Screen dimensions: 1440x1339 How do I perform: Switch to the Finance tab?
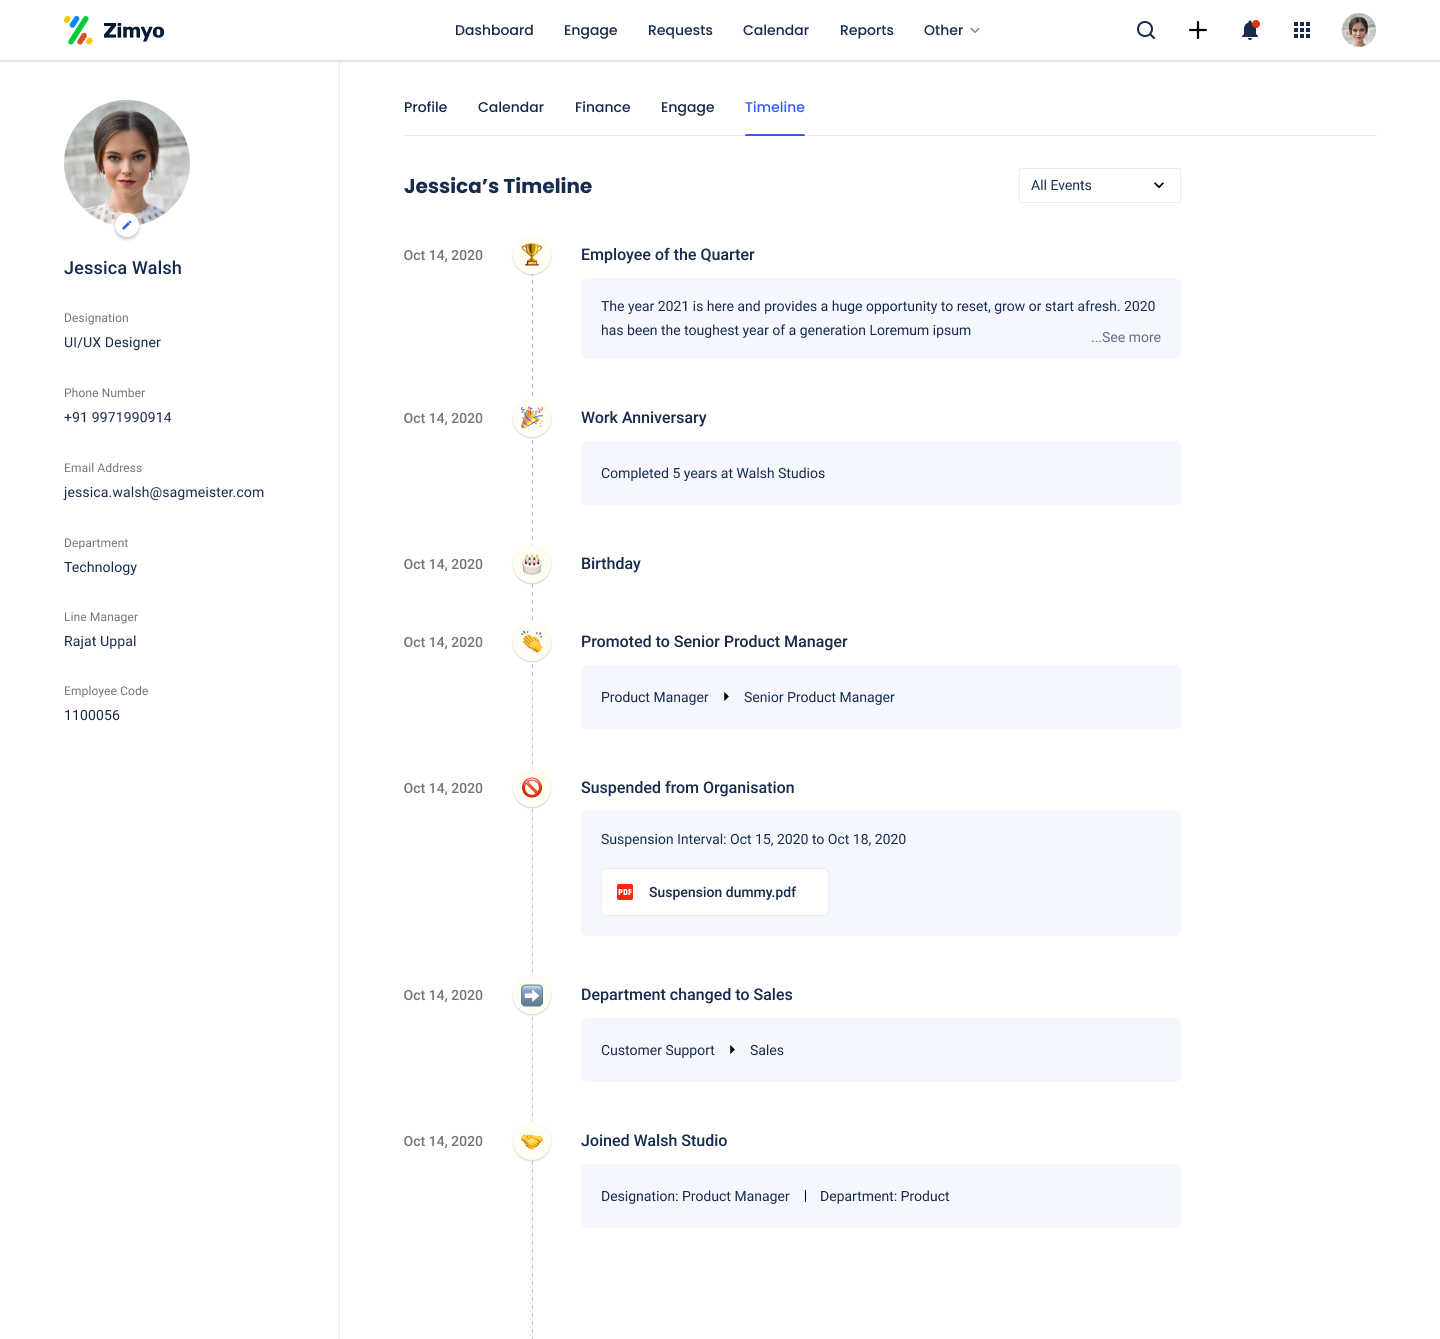pos(602,107)
